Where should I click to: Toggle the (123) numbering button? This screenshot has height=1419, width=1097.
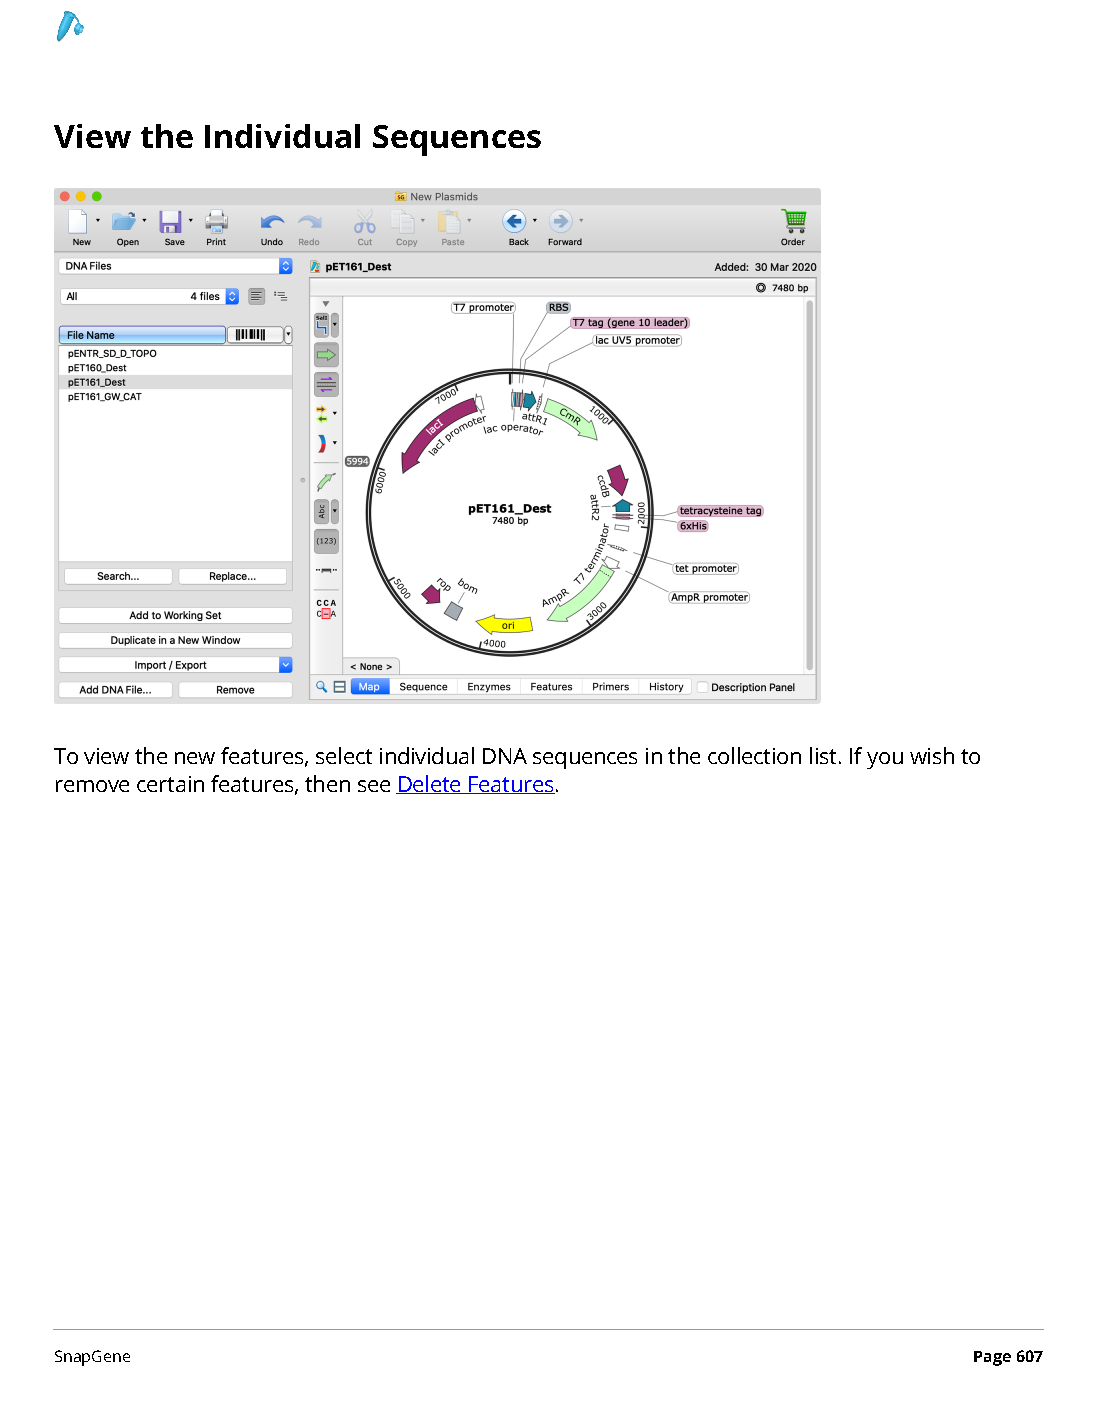(326, 541)
